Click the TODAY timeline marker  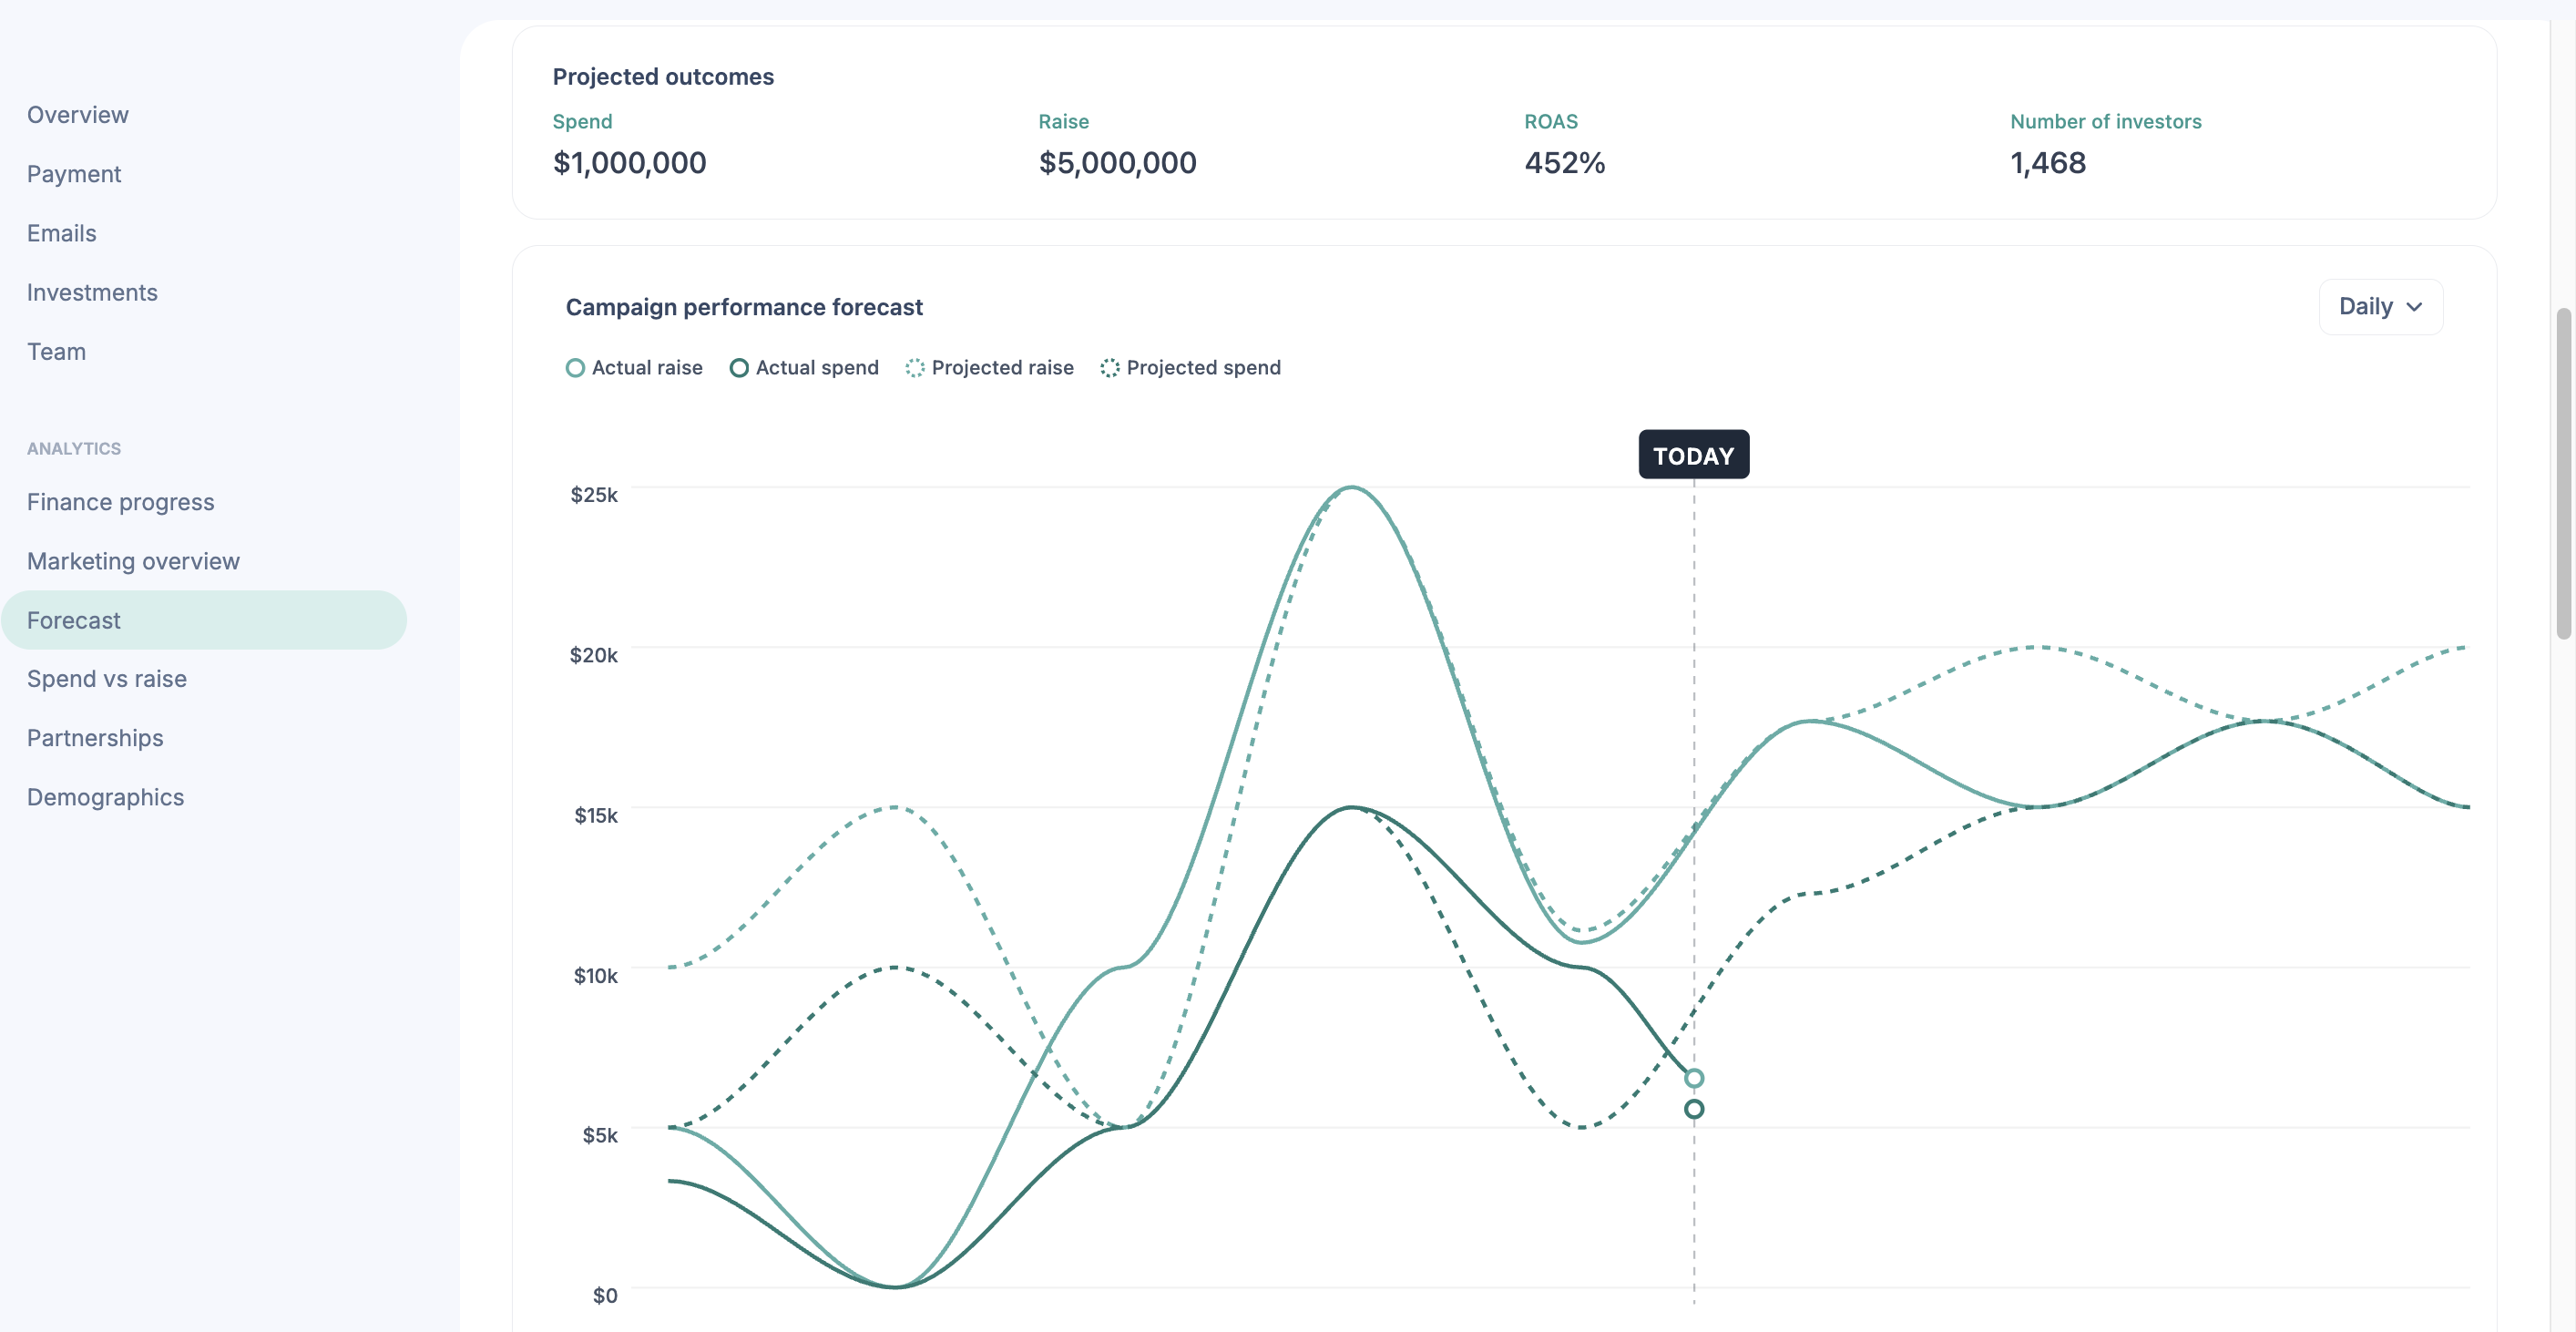tap(1693, 455)
